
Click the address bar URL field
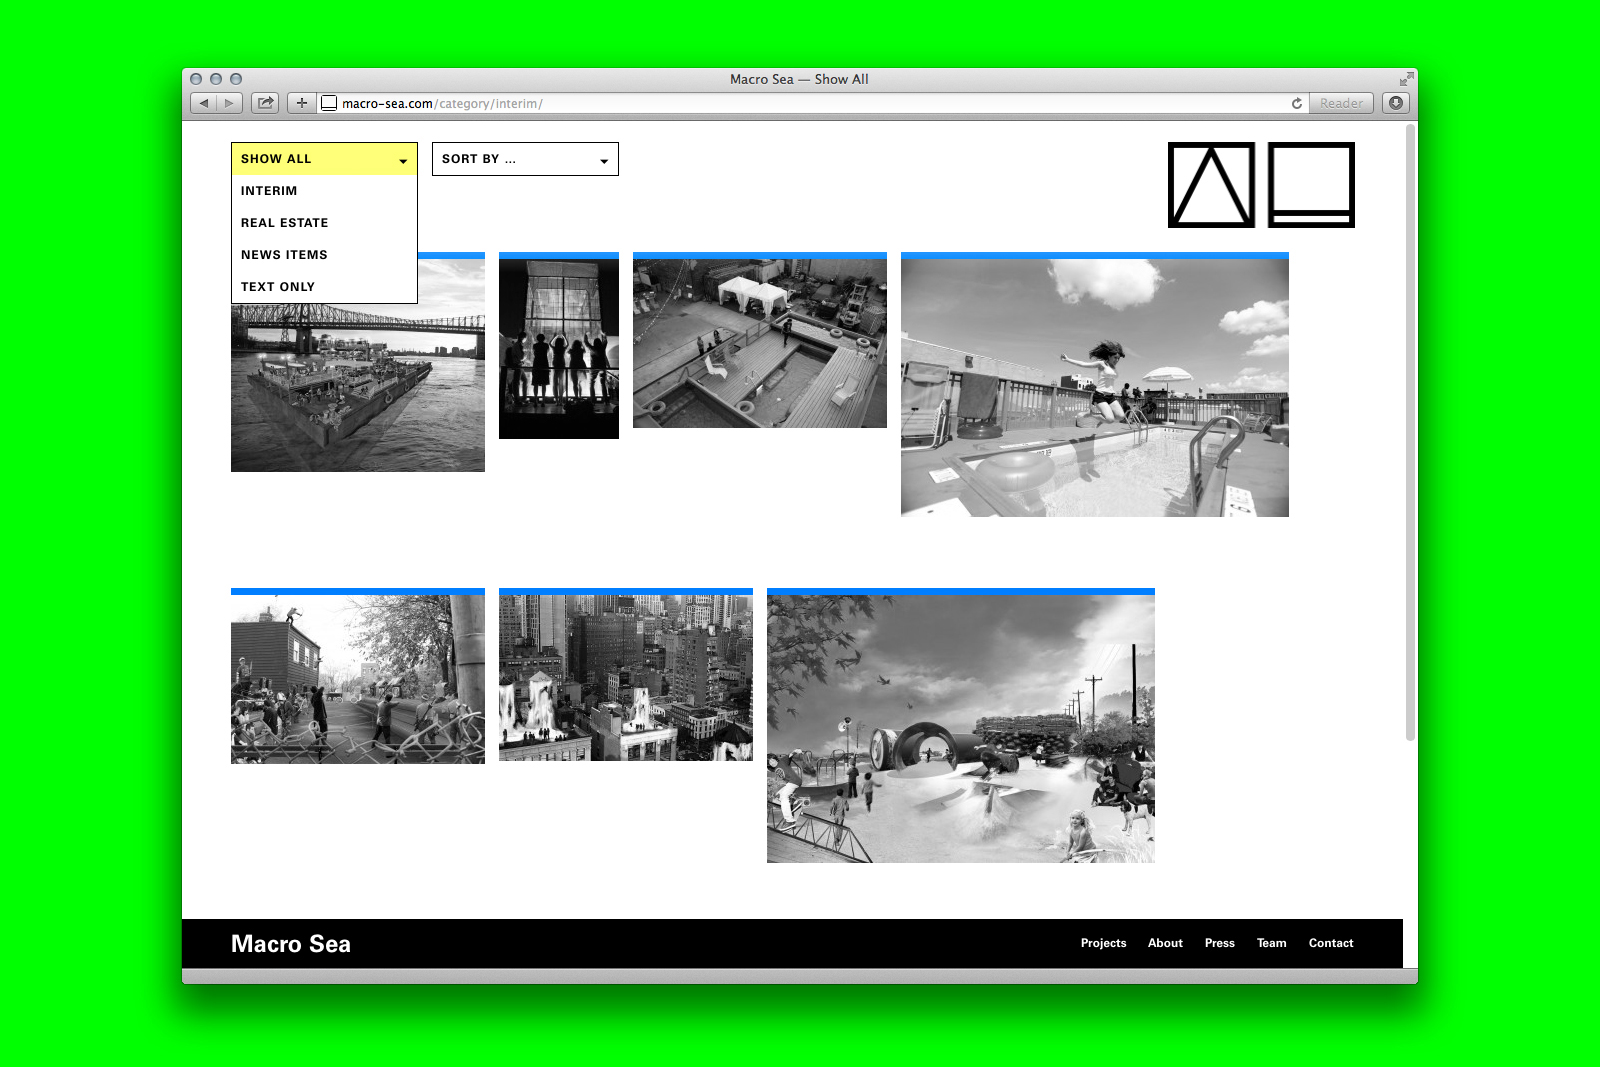click(800, 103)
